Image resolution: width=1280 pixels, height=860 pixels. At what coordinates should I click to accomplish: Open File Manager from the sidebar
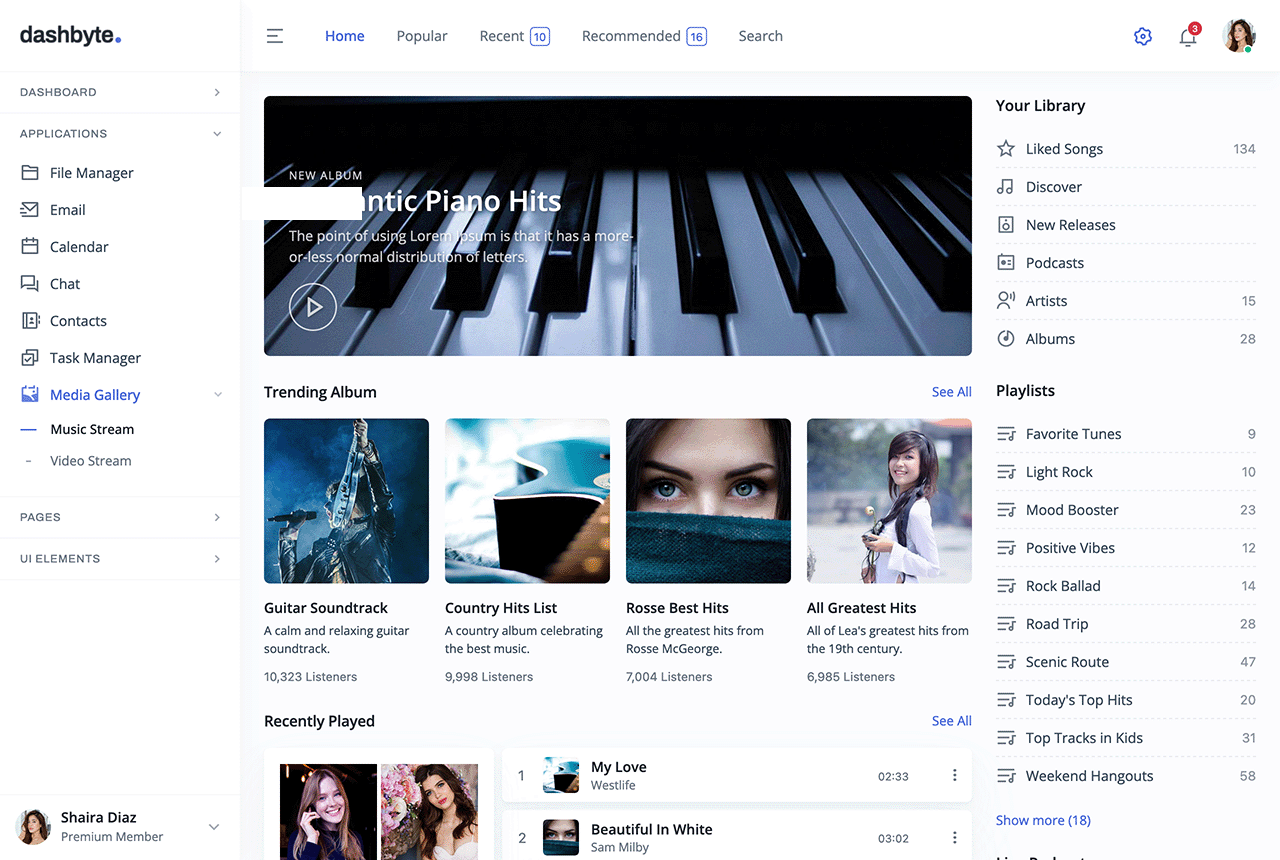click(91, 173)
